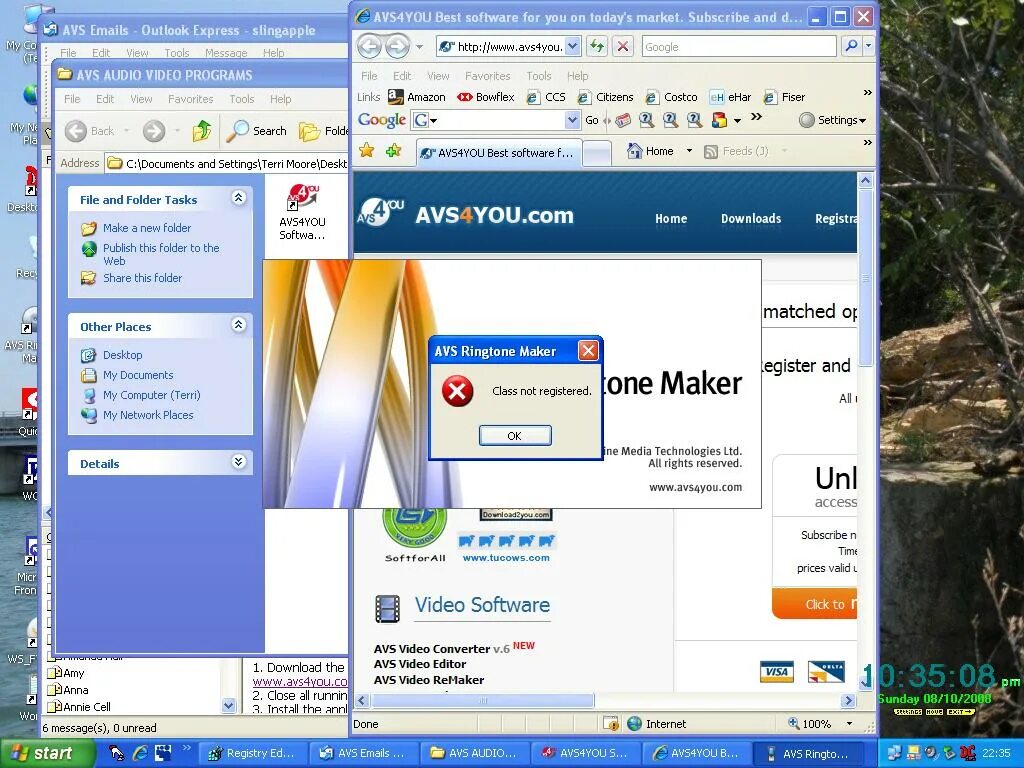Collapse the Other Places panel
The width and height of the screenshot is (1024, 768).
pos(239,325)
